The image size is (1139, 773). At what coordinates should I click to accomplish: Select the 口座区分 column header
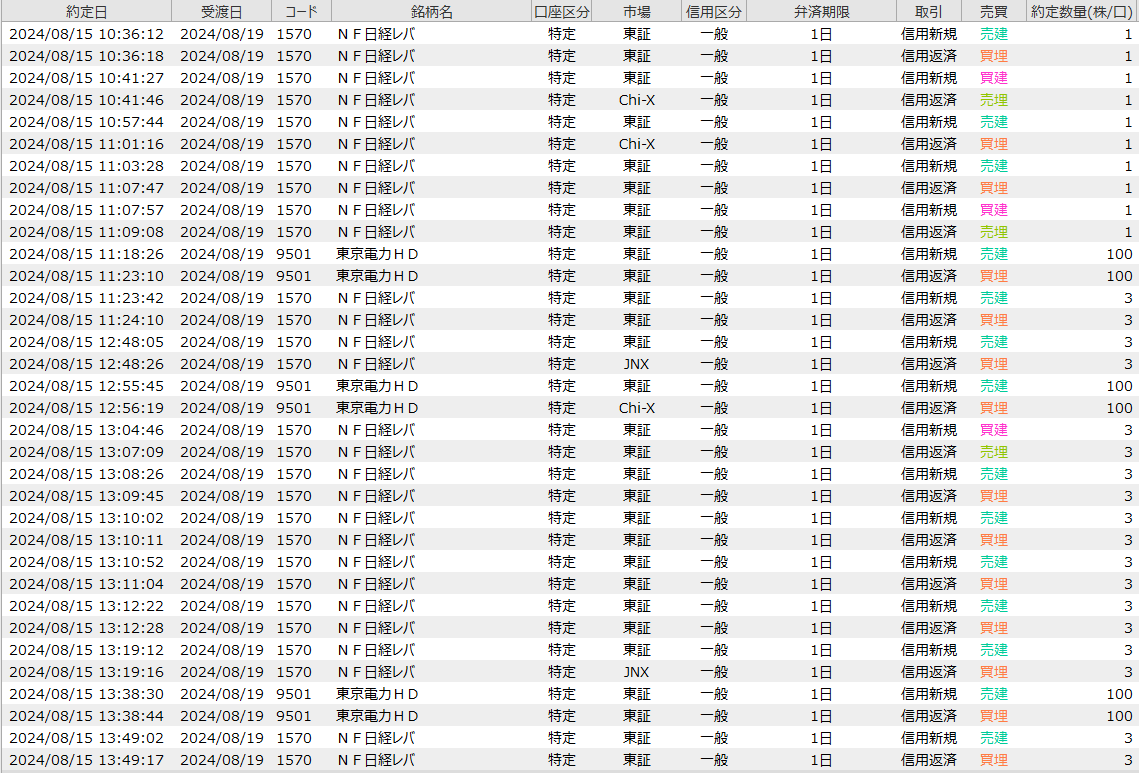point(562,11)
